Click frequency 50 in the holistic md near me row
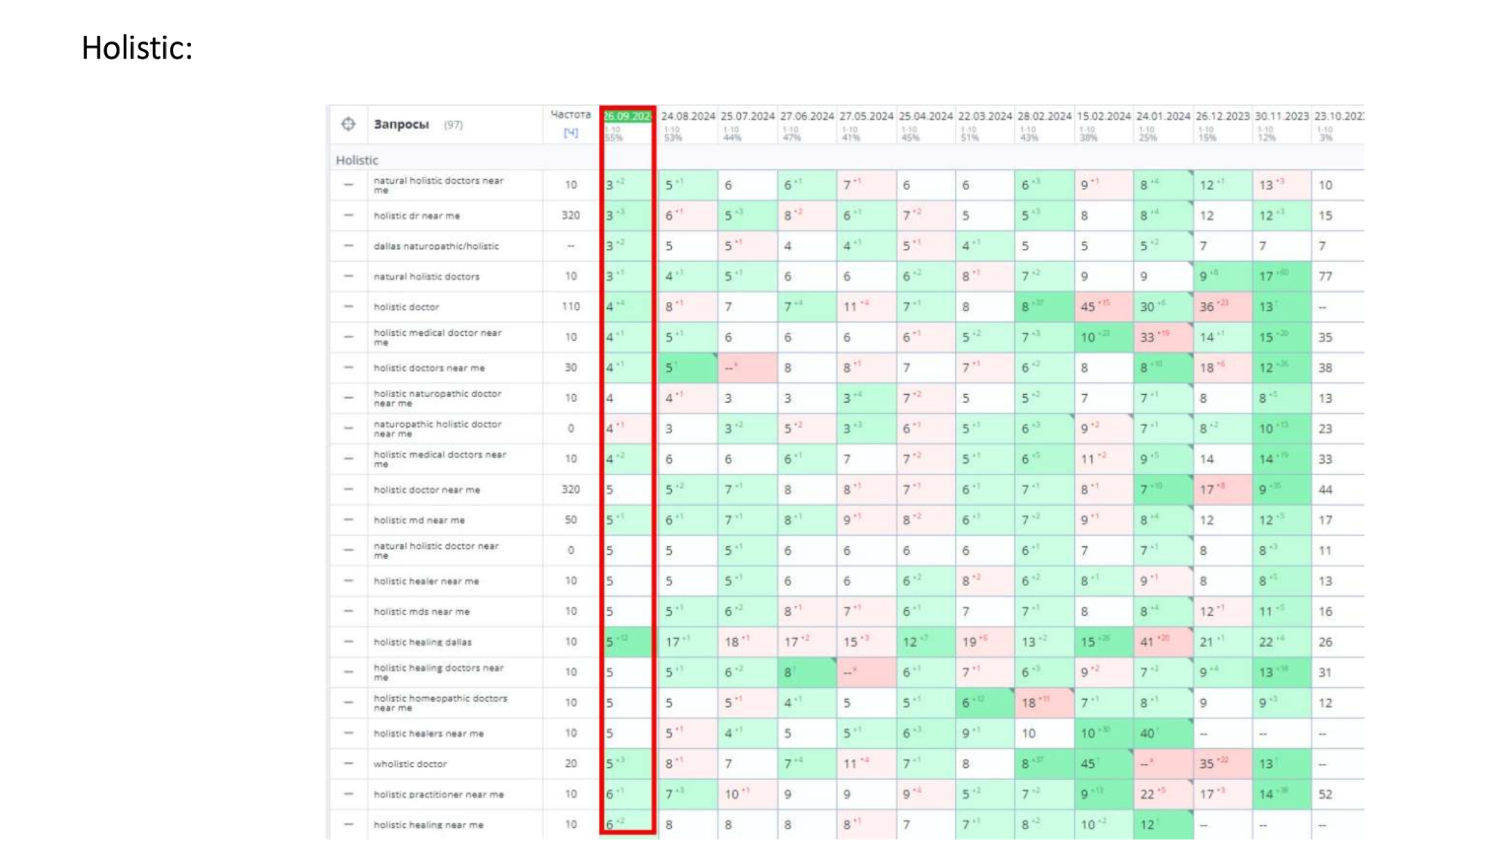Screen dimensions: 1500x851 [571, 520]
